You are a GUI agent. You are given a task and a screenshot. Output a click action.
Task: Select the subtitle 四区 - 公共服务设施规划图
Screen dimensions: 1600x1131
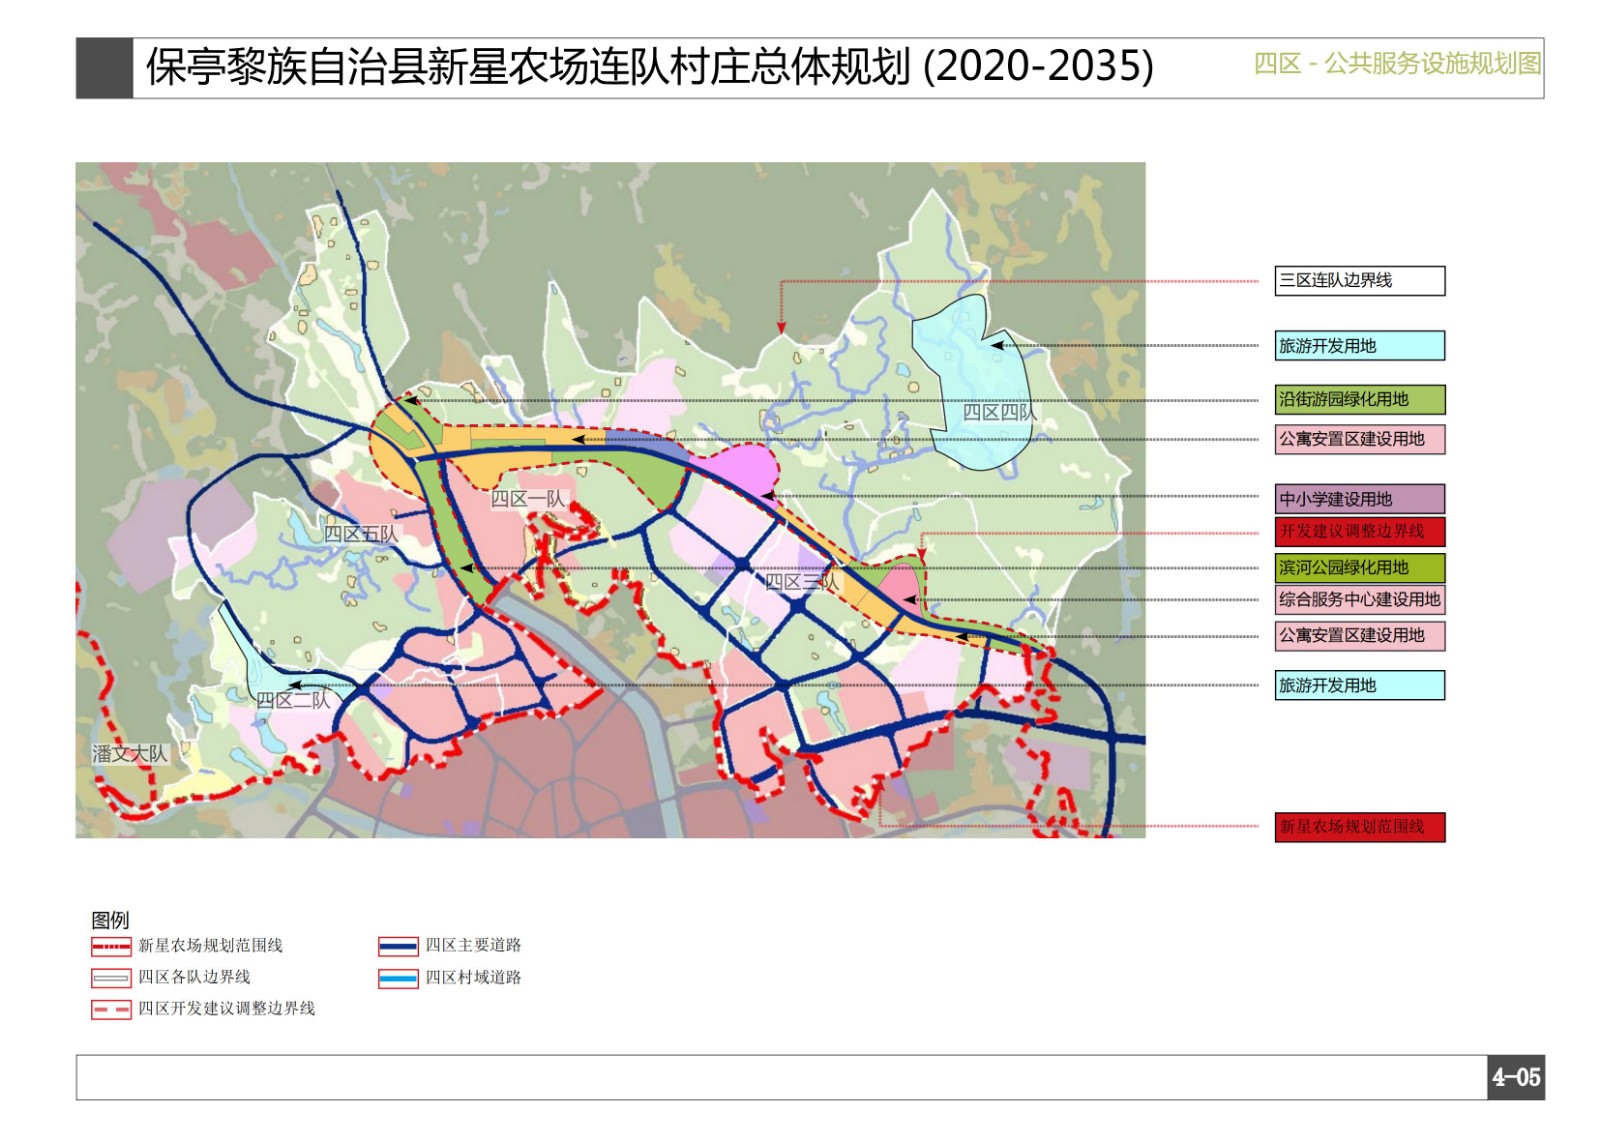pos(1397,64)
